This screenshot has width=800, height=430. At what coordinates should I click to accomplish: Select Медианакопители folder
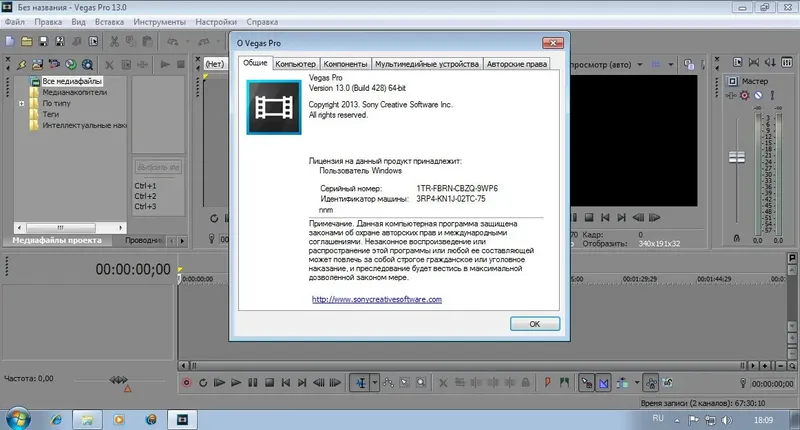tap(74, 92)
